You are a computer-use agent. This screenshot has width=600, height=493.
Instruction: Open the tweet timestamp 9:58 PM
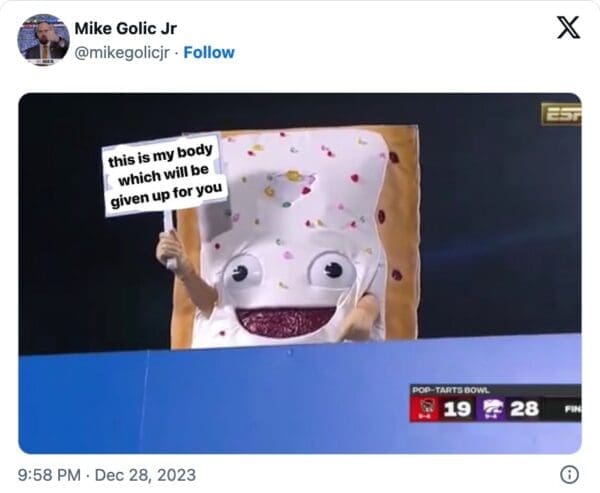pos(49,475)
